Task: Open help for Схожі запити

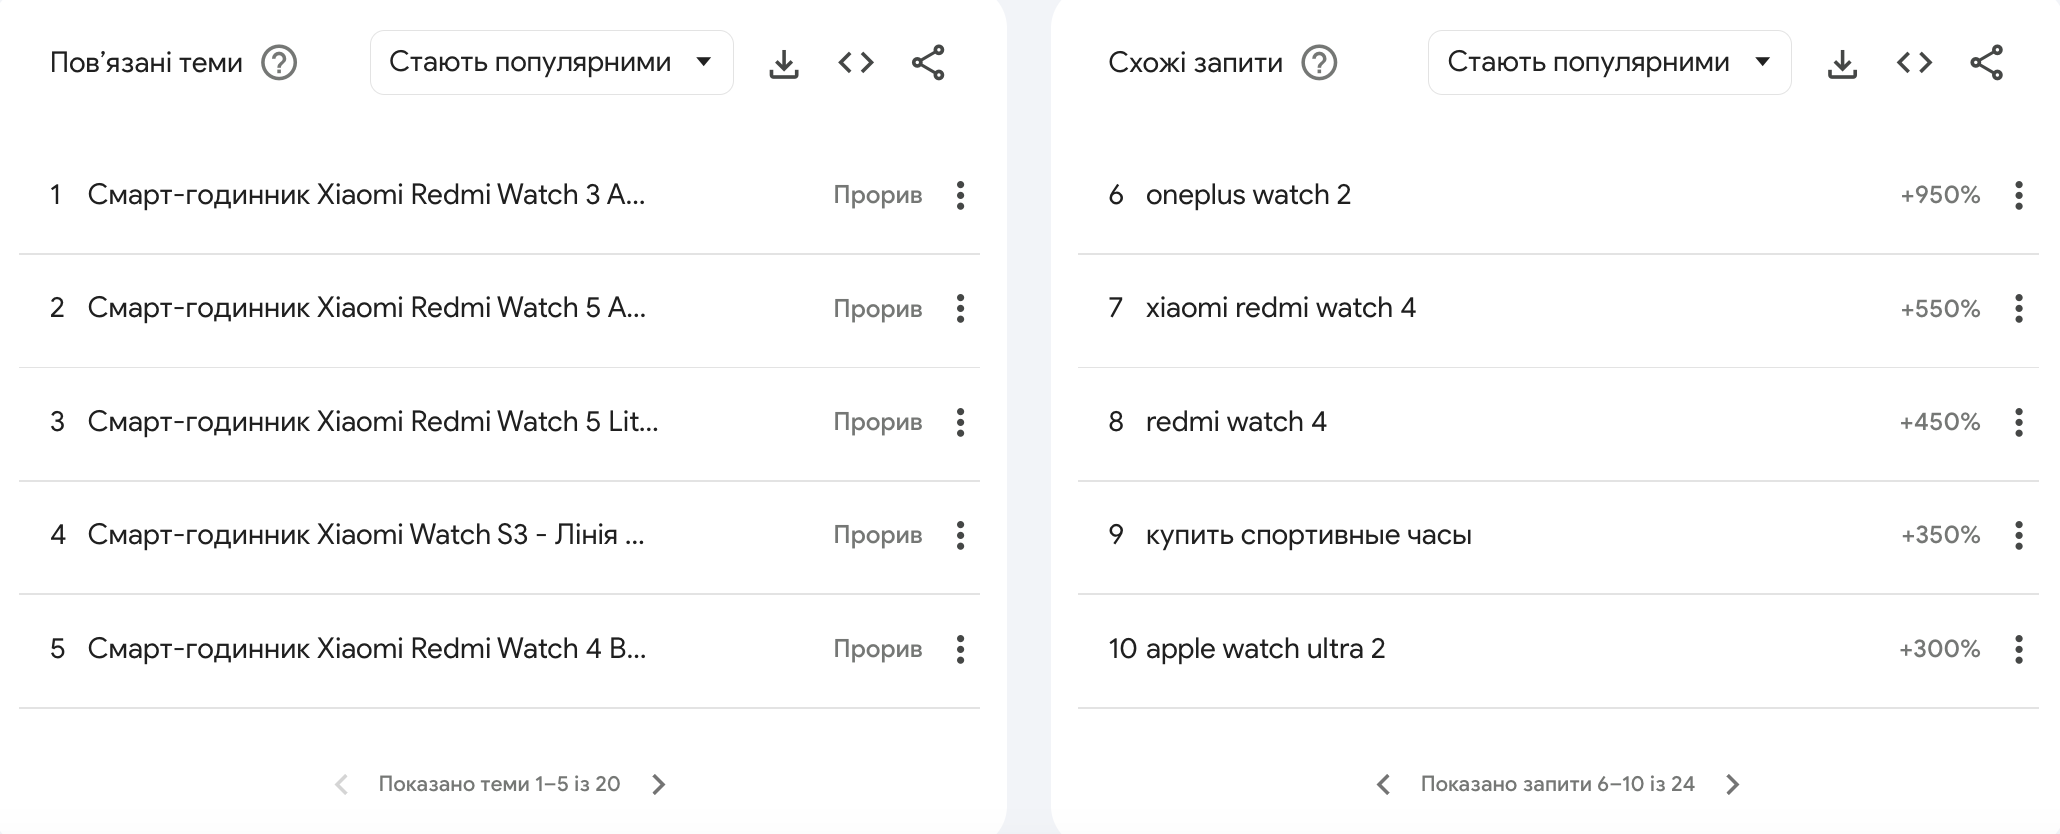Action: 1319,63
